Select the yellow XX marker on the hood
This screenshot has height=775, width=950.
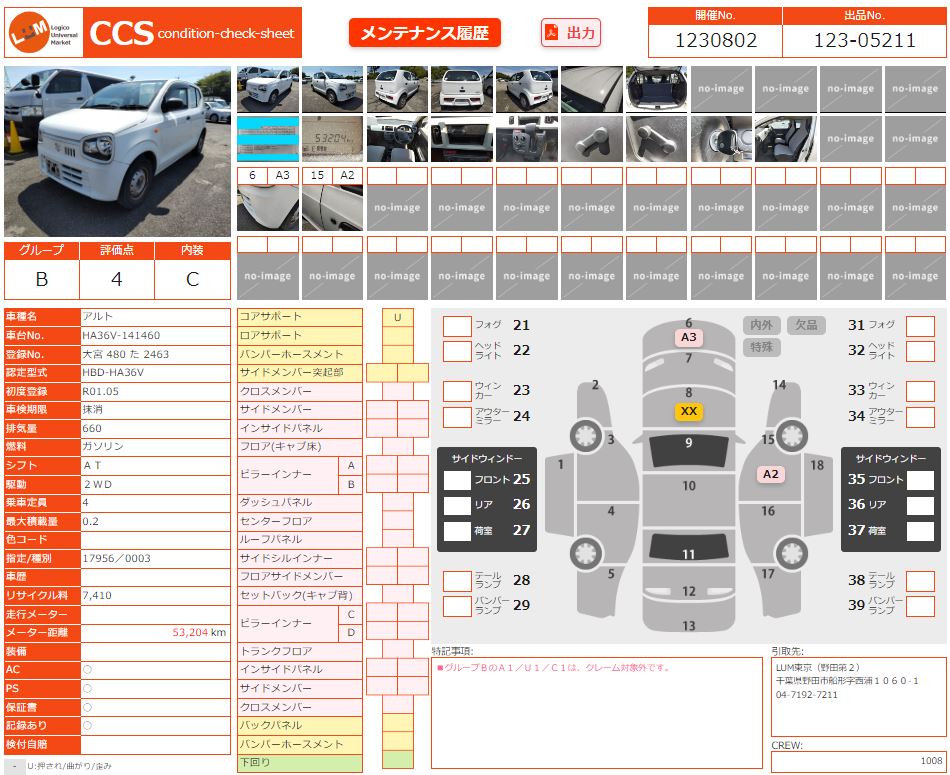tap(688, 411)
